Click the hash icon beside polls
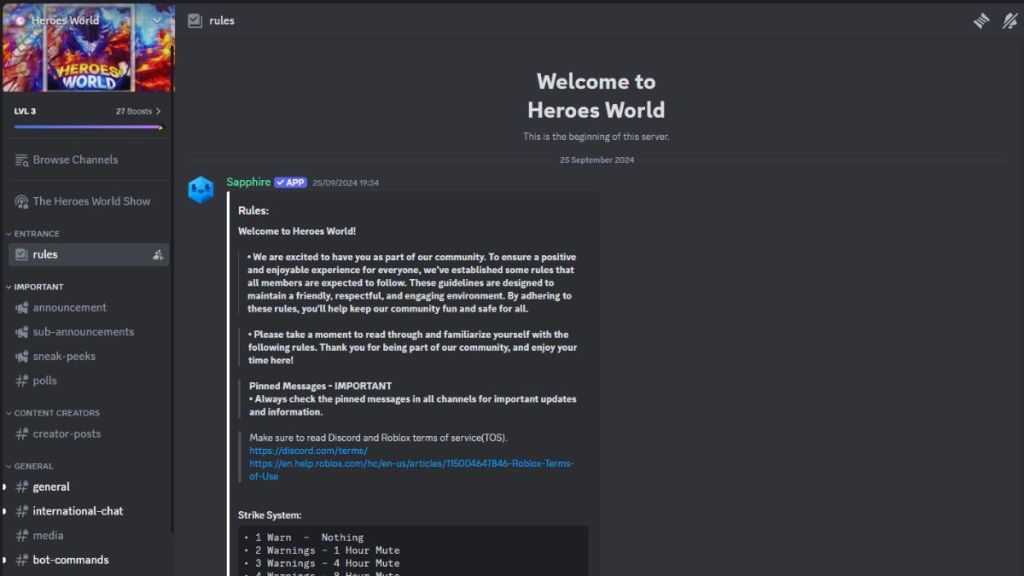Viewport: 1024px width, 576px height. pyautogui.click(x=21, y=381)
